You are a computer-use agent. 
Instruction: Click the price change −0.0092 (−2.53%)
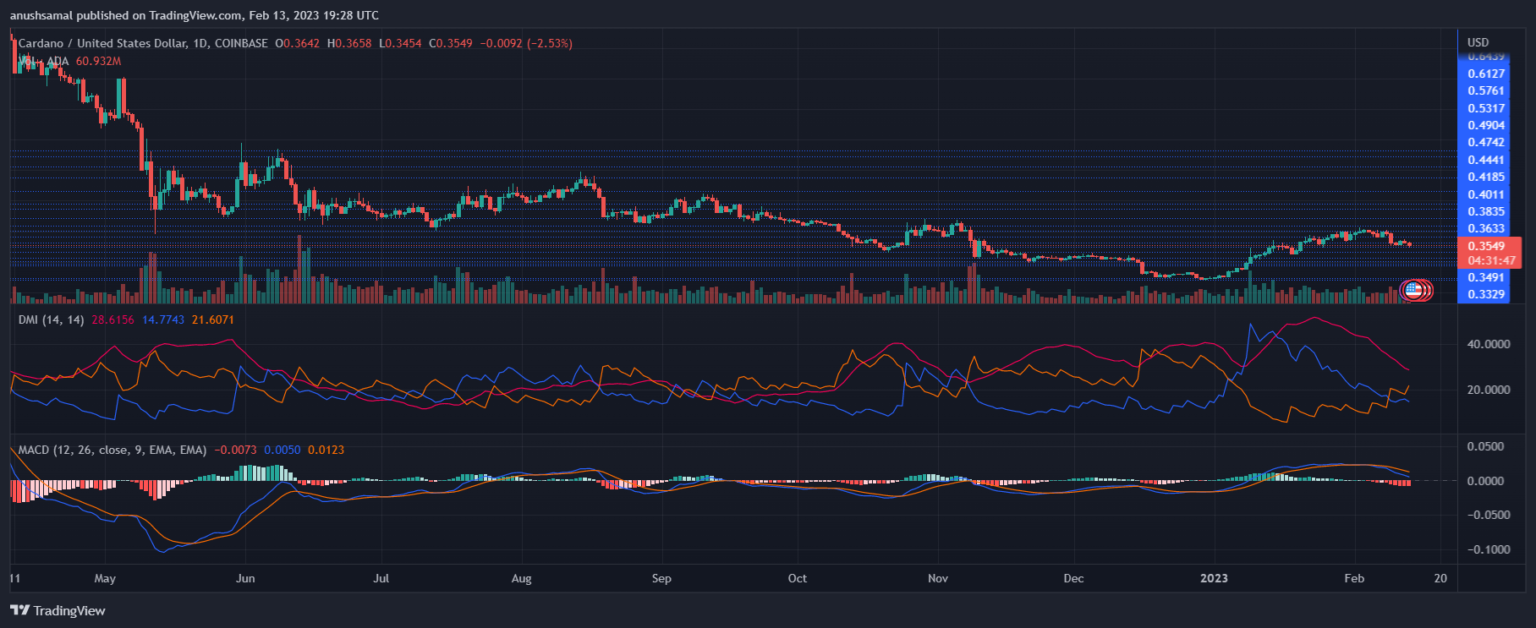pyautogui.click(x=528, y=43)
